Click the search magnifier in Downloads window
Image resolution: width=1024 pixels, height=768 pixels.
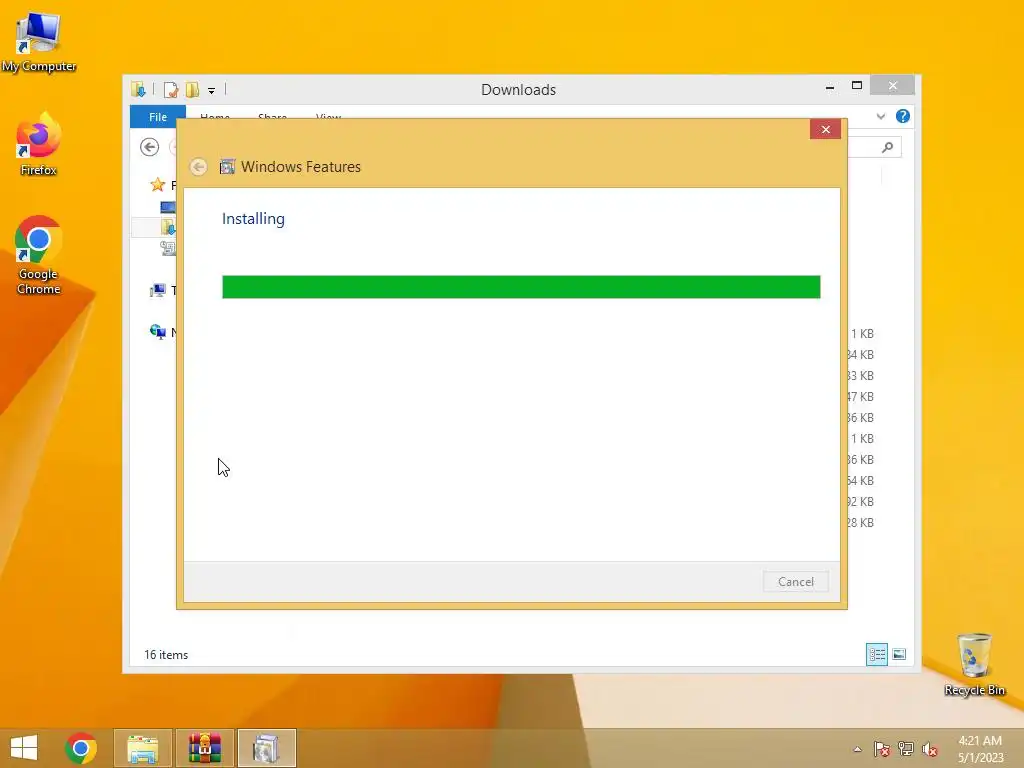[x=887, y=148]
